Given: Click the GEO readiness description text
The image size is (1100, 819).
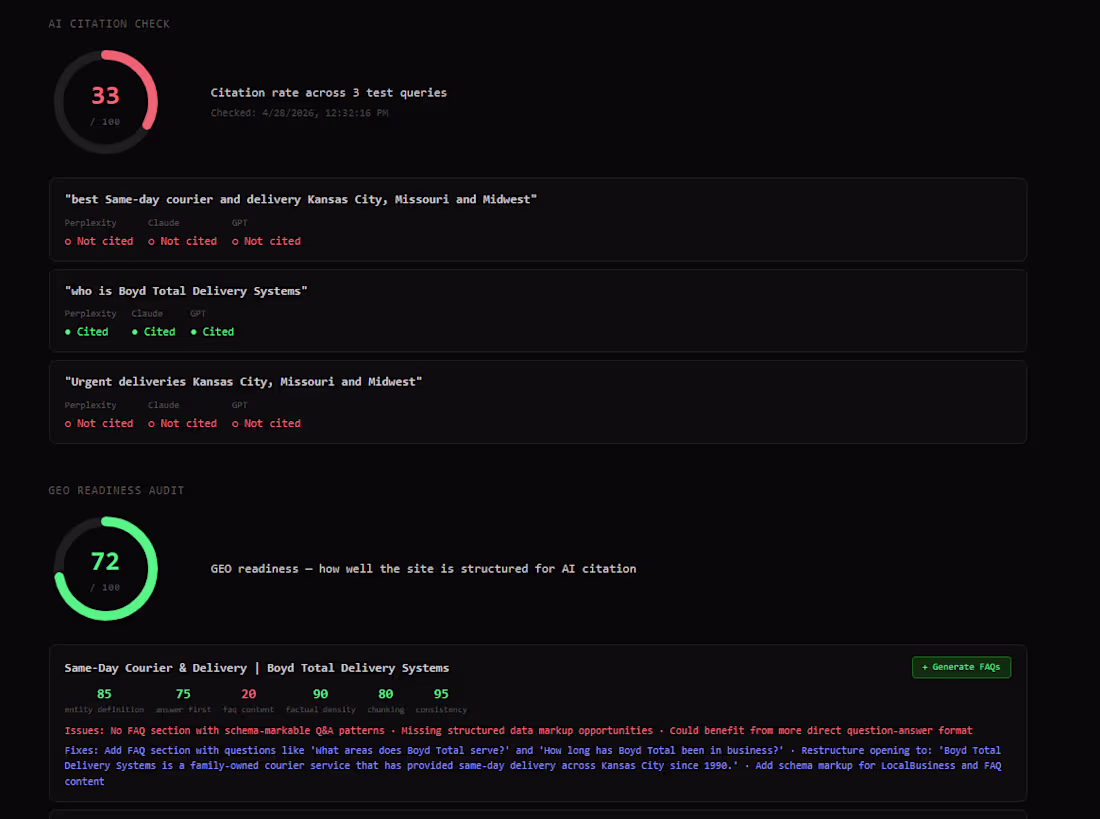Looking at the screenshot, I should pyautogui.click(x=423, y=569).
